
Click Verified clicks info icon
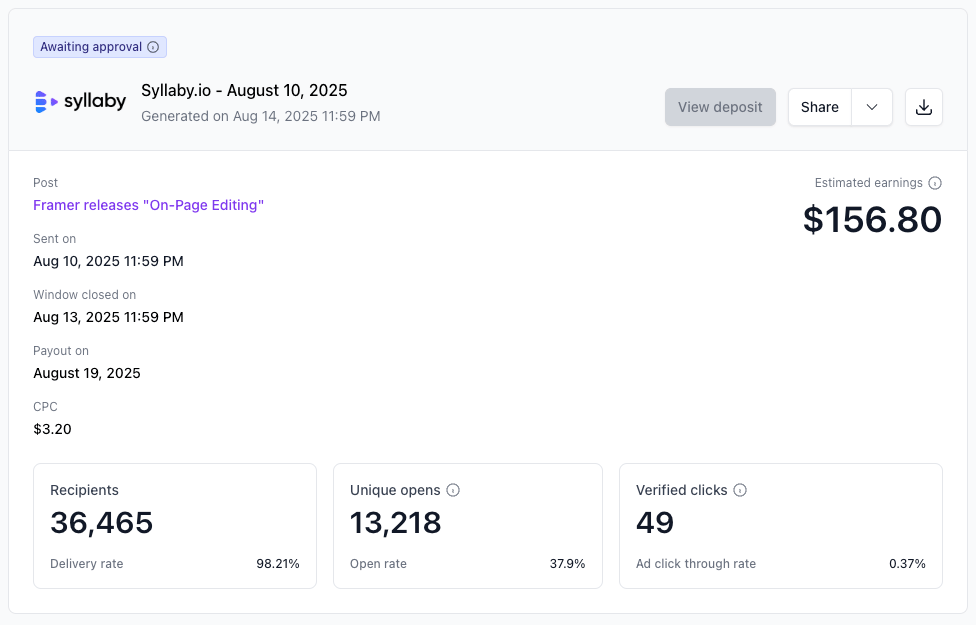pyautogui.click(x=740, y=491)
